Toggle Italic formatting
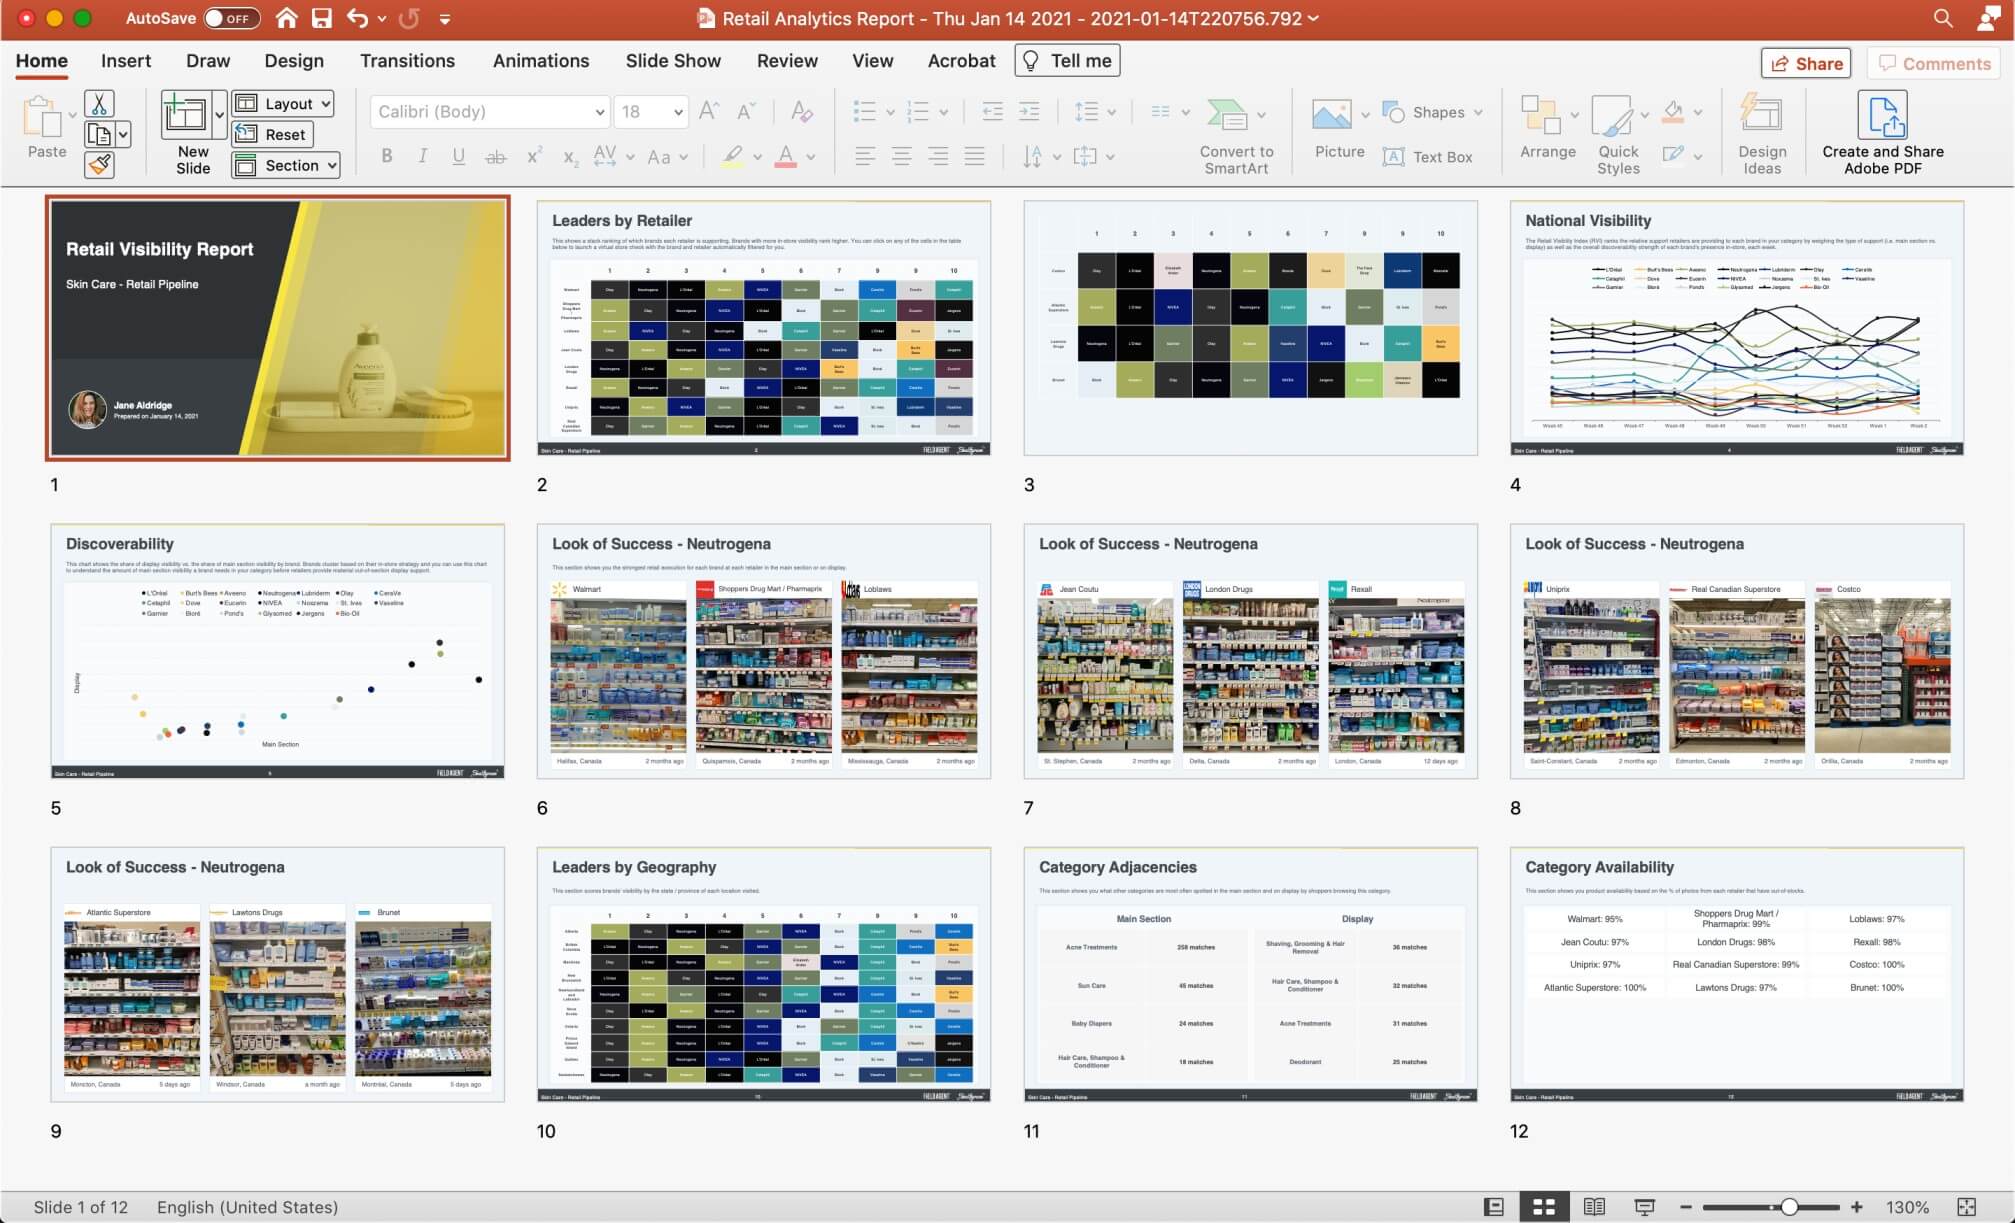 (x=422, y=156)
